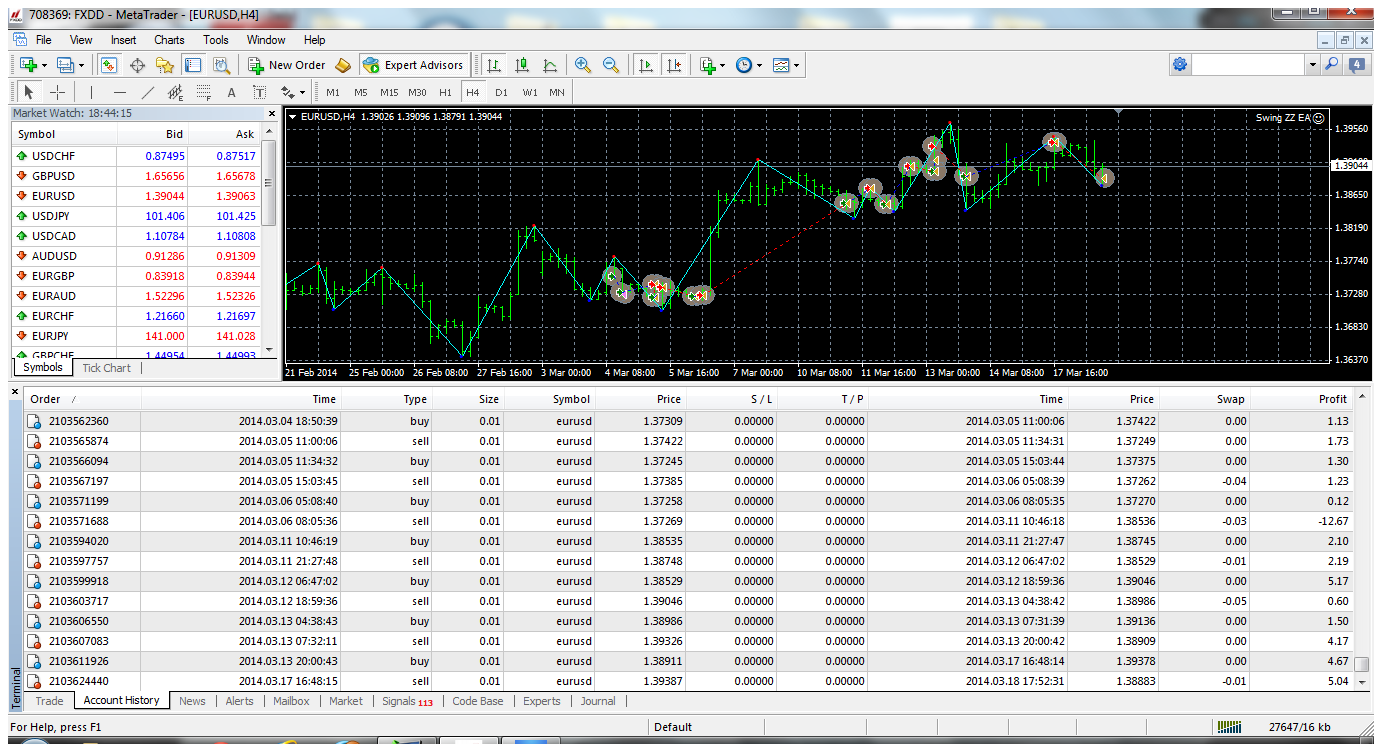Toggle chart Auto Scroll
Screen dimensions: 1382x744
[x=645, y=65]
